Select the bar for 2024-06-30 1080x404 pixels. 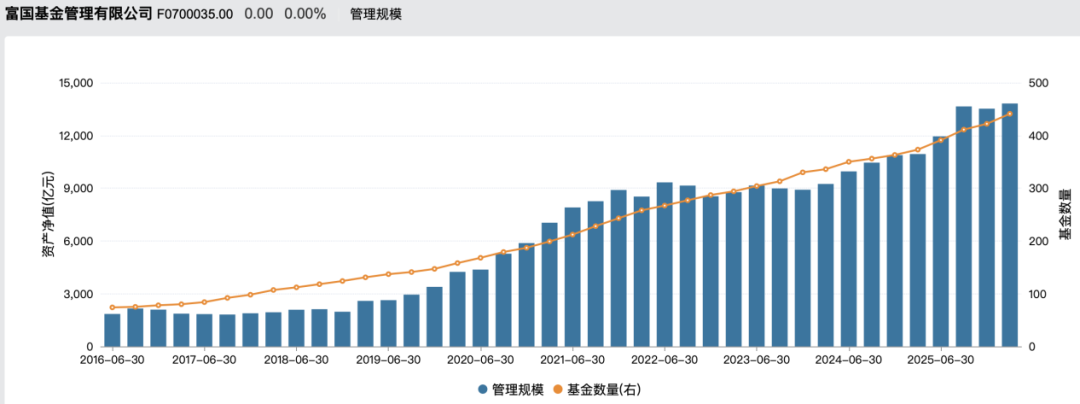click(849, 259)
